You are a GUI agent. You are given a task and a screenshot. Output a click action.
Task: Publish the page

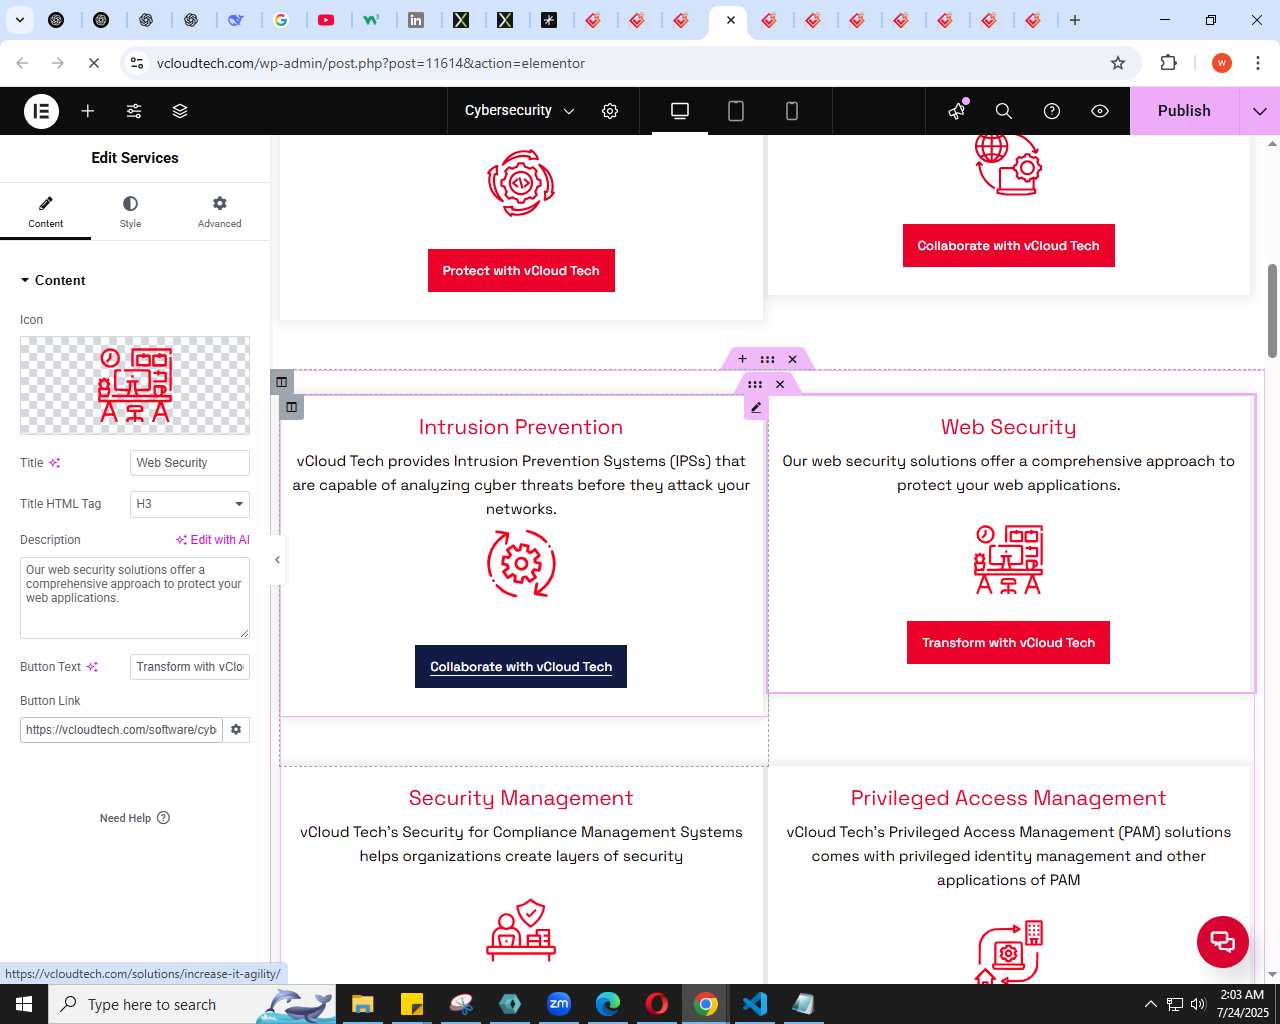1184,111
